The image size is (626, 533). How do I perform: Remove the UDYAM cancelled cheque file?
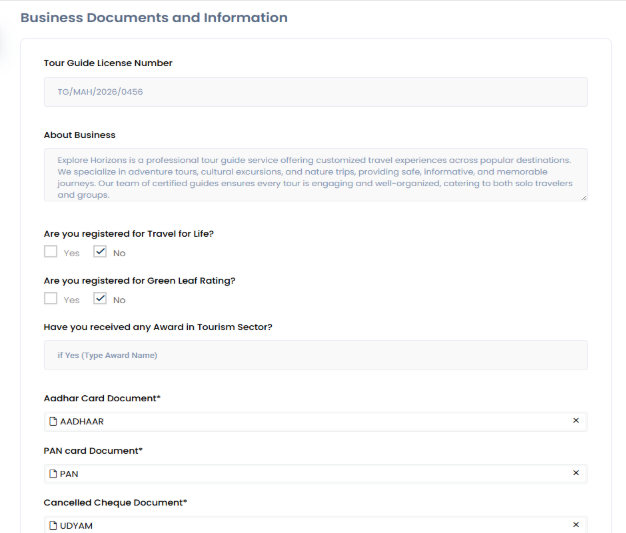pyautogui.click(x=575, y=525)
